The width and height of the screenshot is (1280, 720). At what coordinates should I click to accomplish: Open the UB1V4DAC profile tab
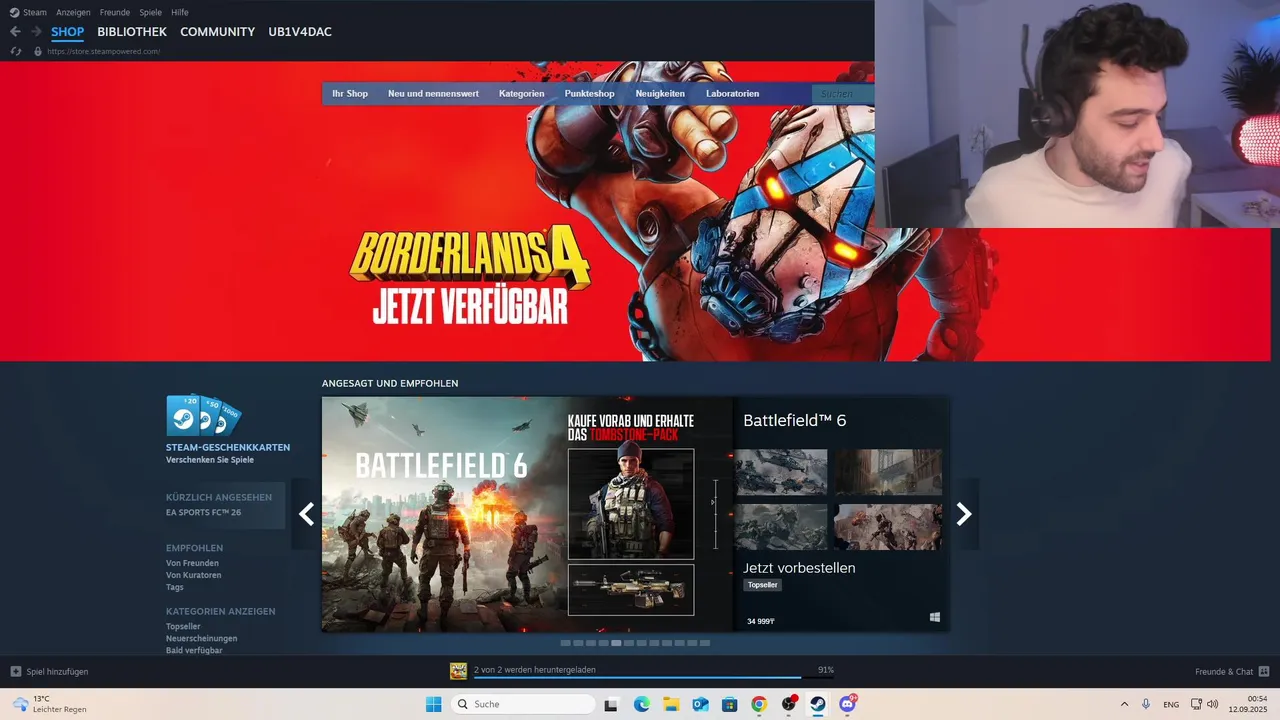(300, 32)
